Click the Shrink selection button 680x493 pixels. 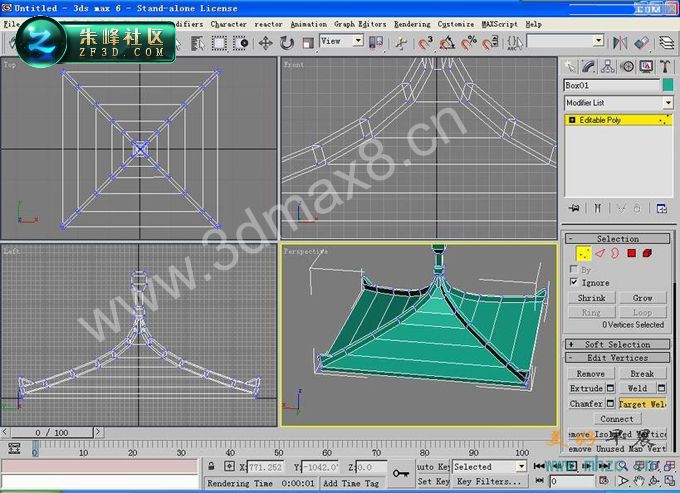point(592,298)
